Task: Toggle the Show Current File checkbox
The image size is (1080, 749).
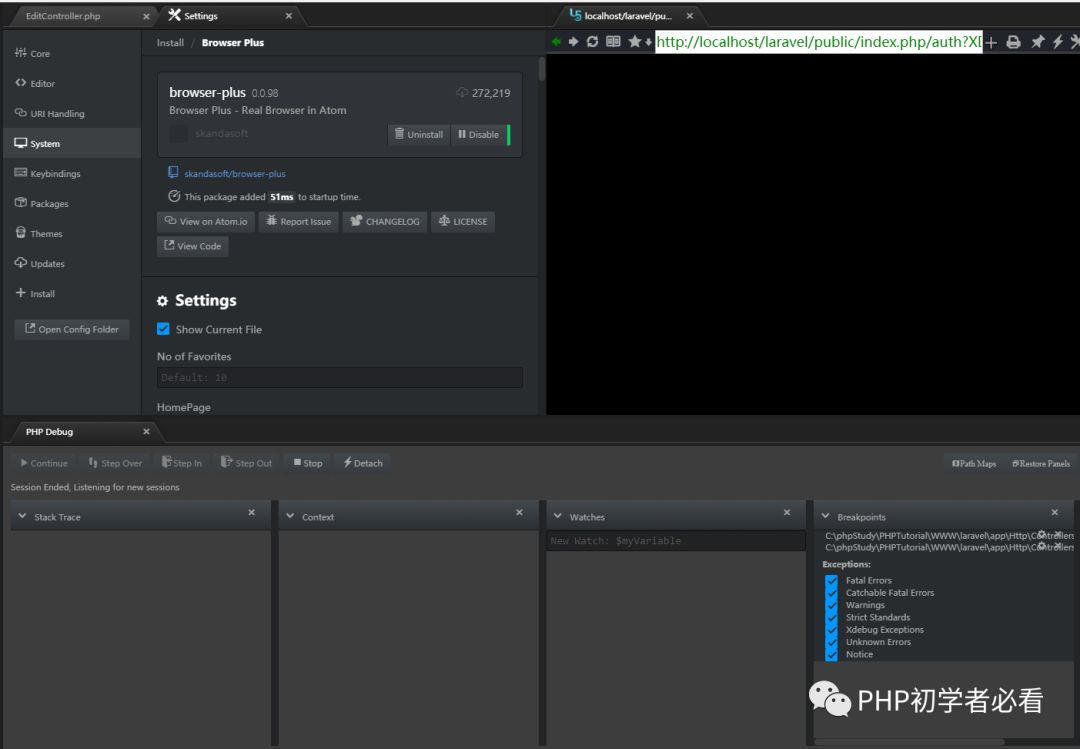Action: pyautogui.click(x=164, y=329)
